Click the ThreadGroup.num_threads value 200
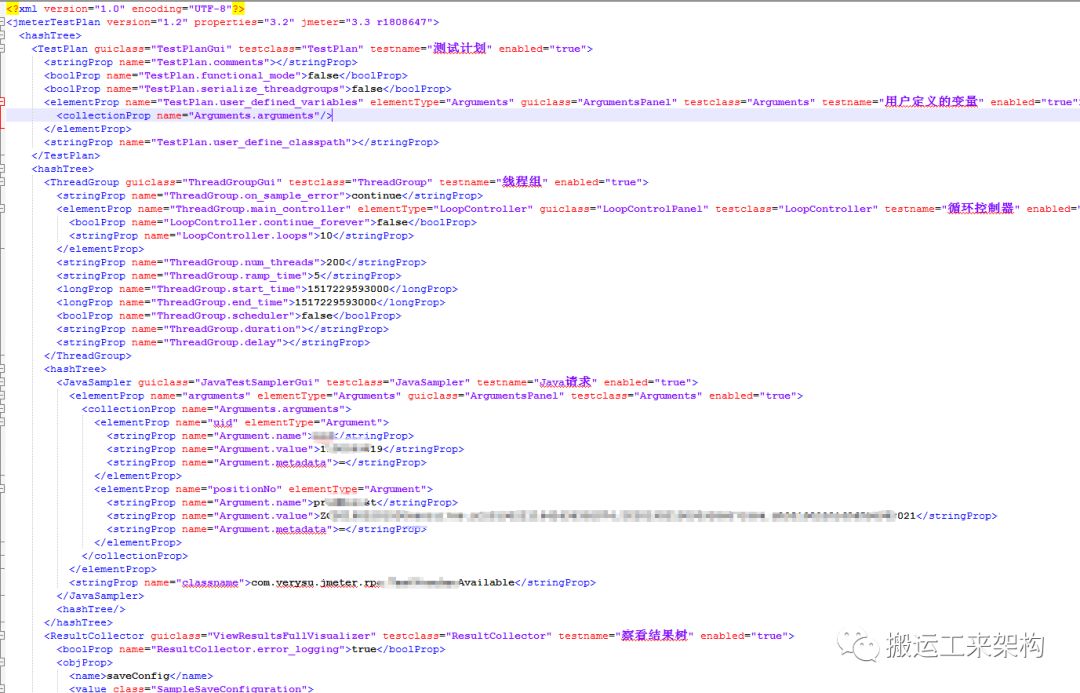The height and width of the screenshot is (693, 1080). tap(335, 262)
